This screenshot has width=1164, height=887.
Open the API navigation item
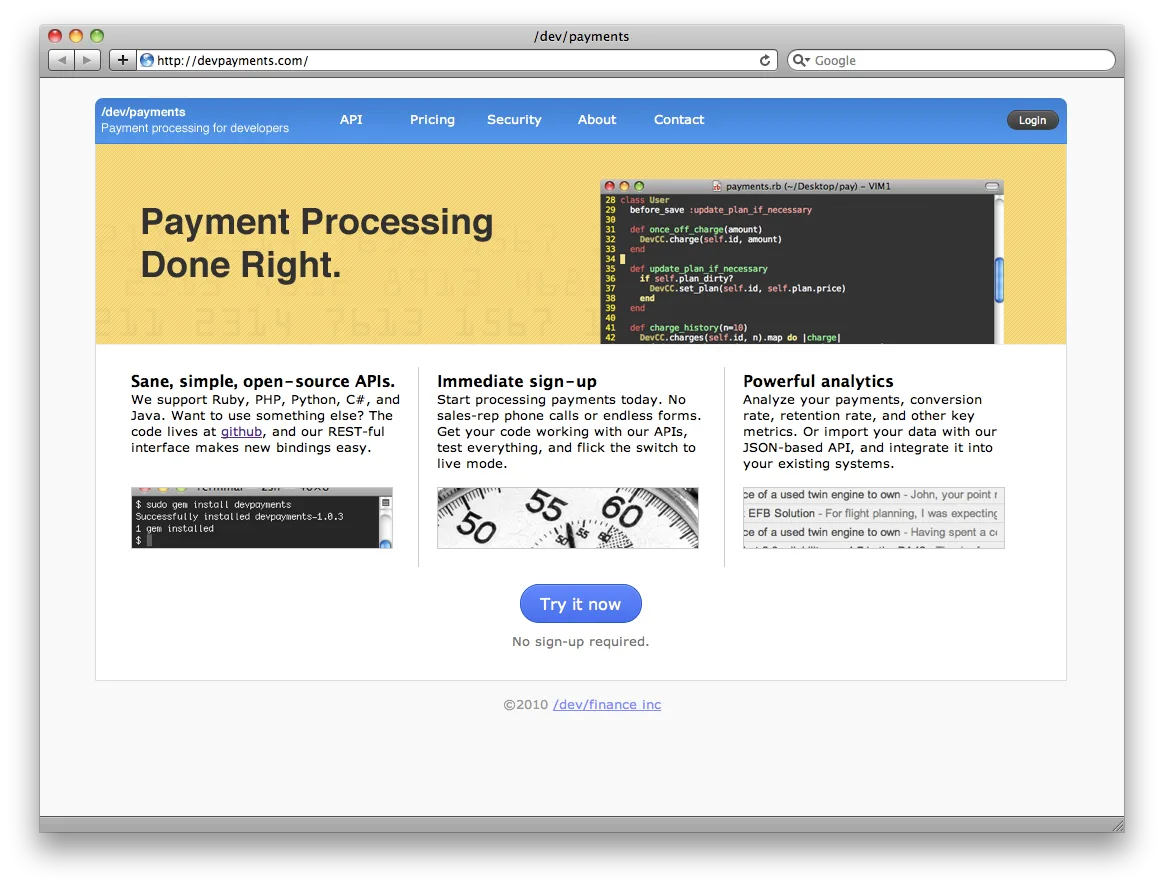coord(351,119)
